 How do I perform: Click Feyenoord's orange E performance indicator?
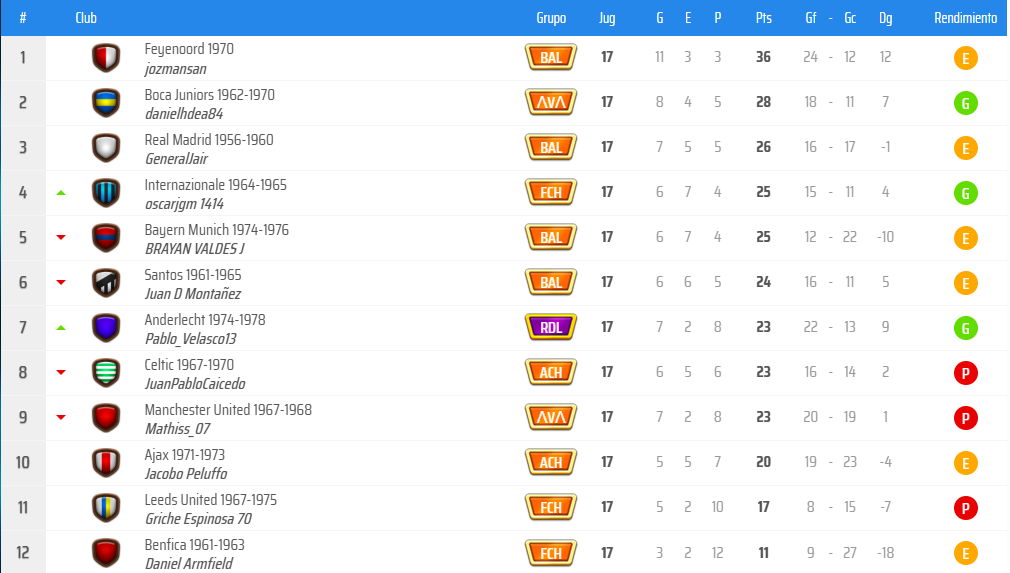coord(965,58)
